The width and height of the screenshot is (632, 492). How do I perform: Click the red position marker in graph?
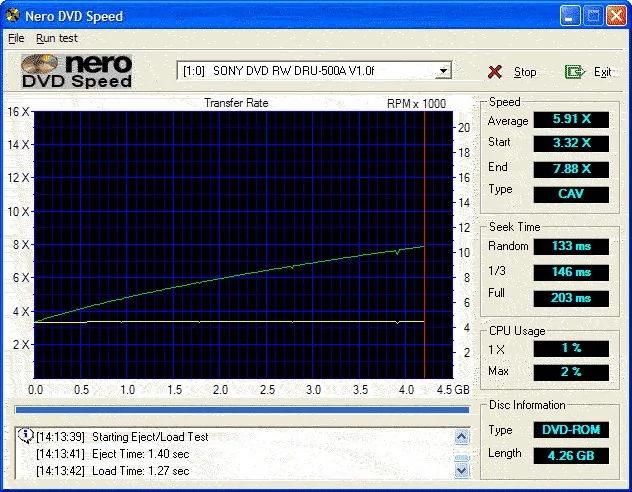click(424, 246)
